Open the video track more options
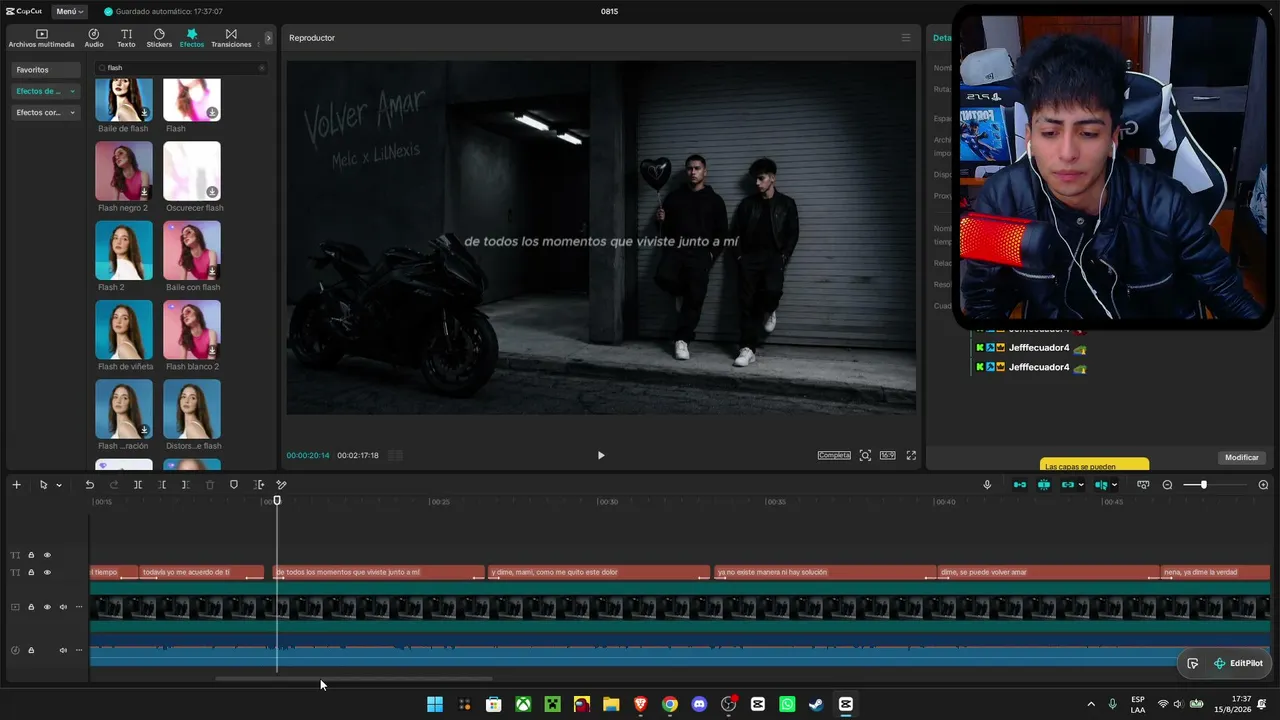The image size is (1280, 720). [x=79, y=607]
